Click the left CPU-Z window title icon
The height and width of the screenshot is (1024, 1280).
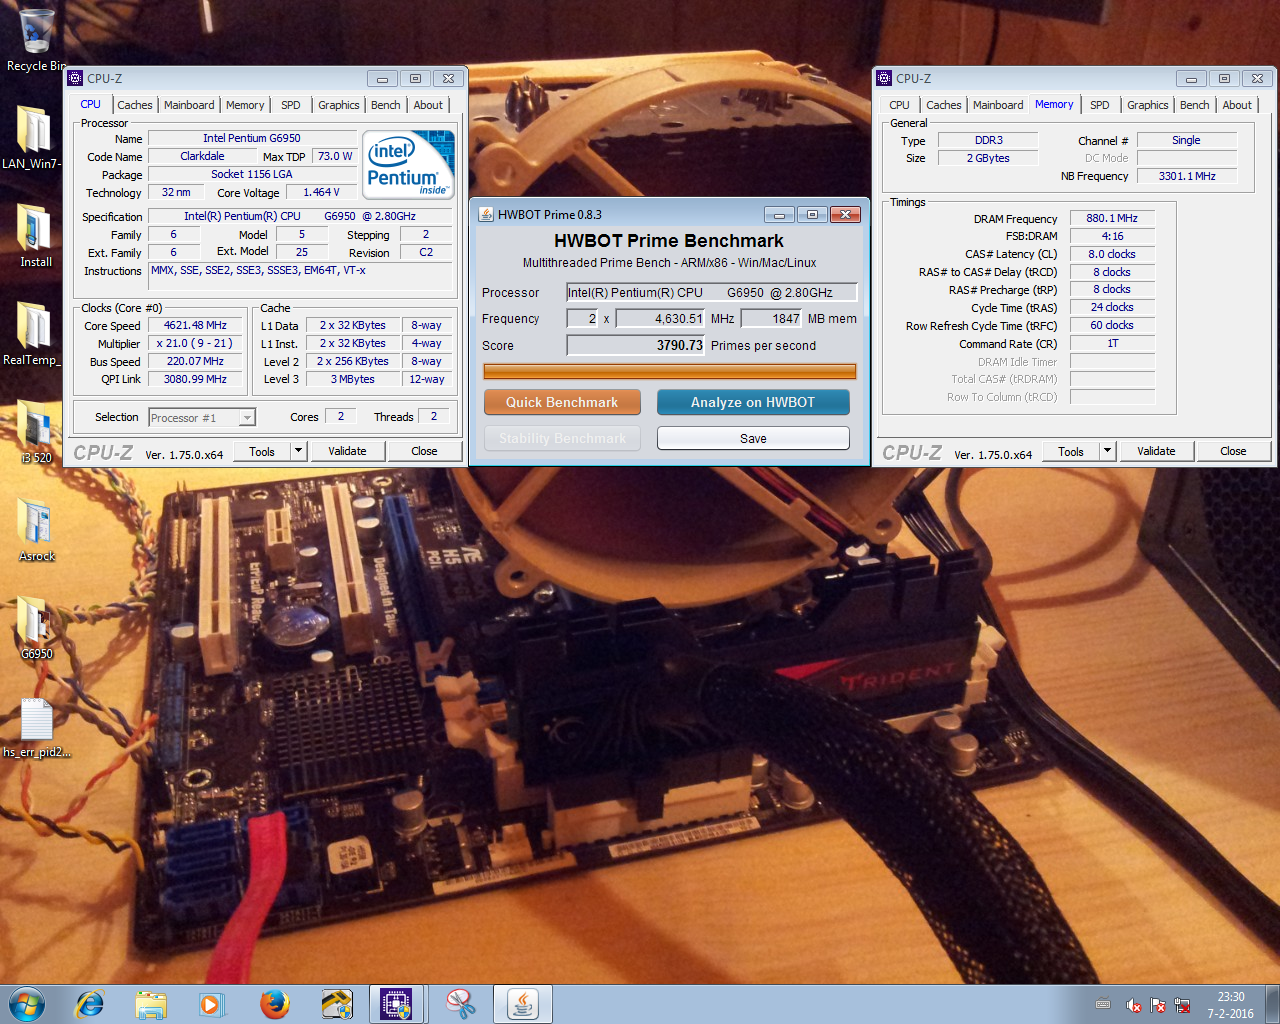(75, 78)
